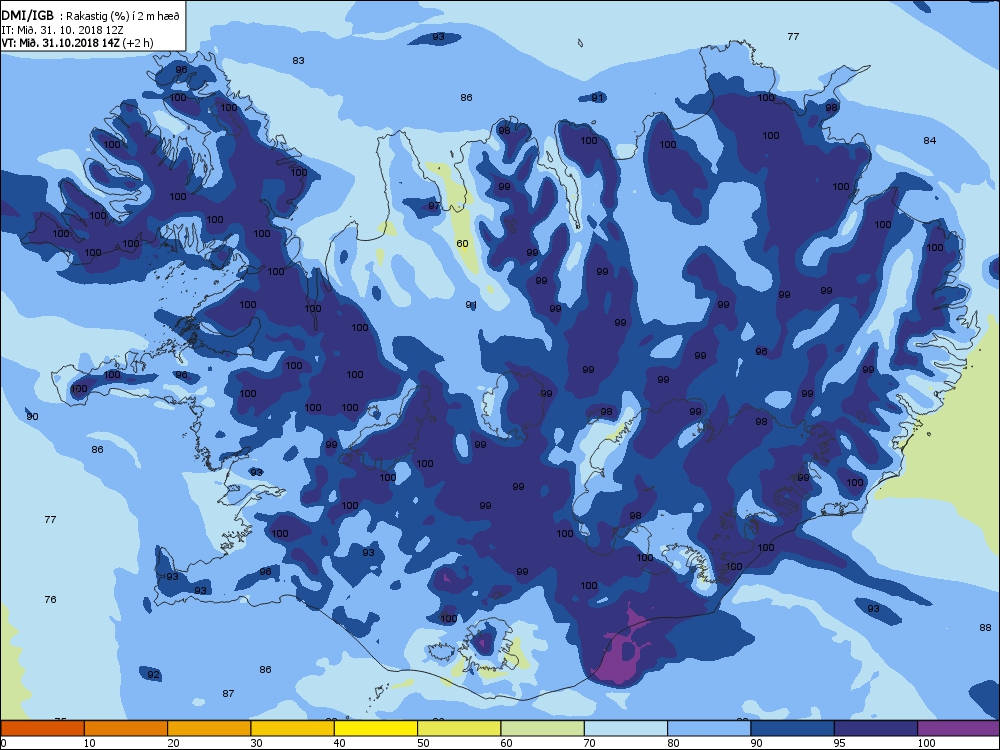Click the pale yellow-green 50–60 legend swatch
Viewport: 1000px width, 750px height.
(459, 728)
